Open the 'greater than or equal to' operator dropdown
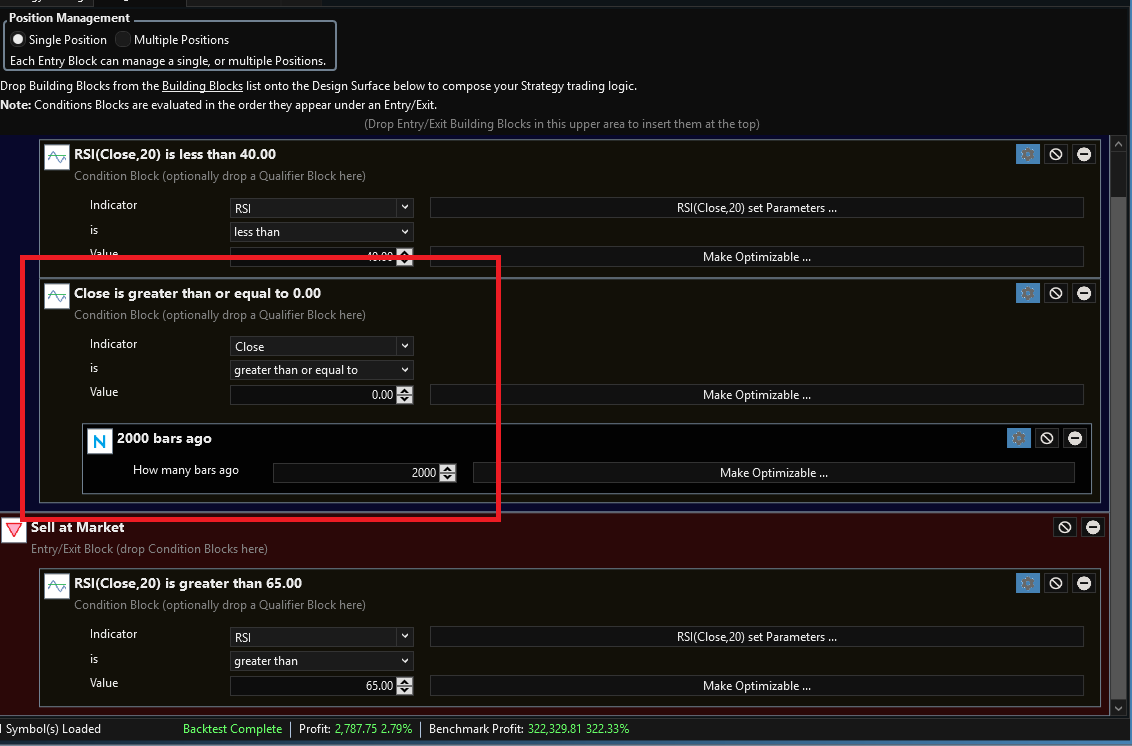 (x=321, y=370)
